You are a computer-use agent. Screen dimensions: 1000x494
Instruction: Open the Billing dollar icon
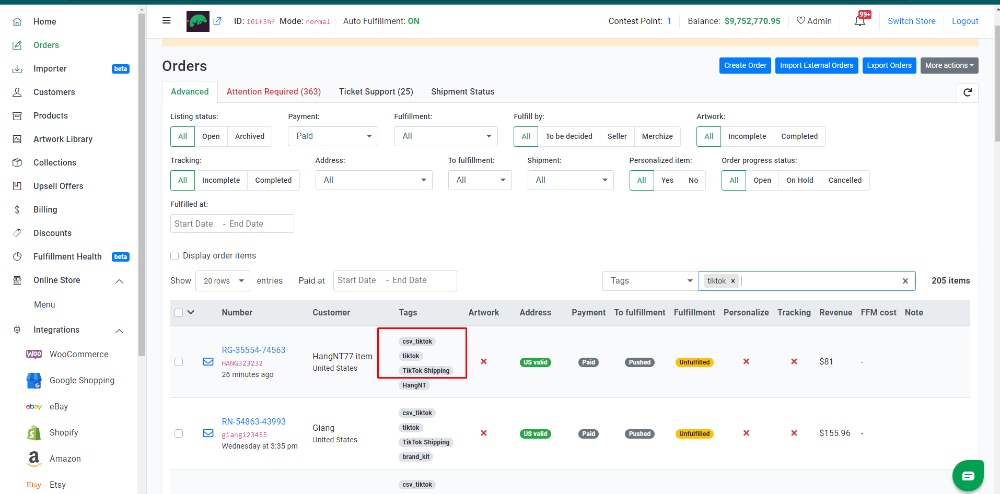coord(18,210)
